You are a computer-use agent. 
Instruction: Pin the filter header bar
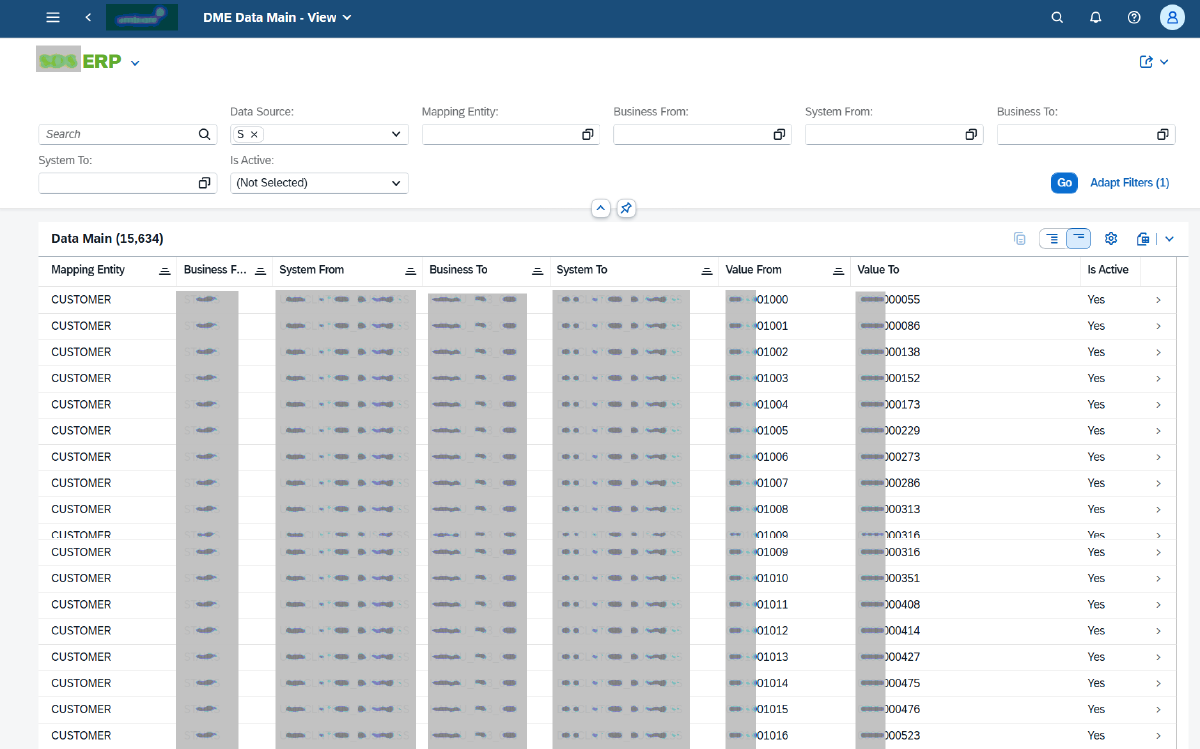[x=626, y=208]
